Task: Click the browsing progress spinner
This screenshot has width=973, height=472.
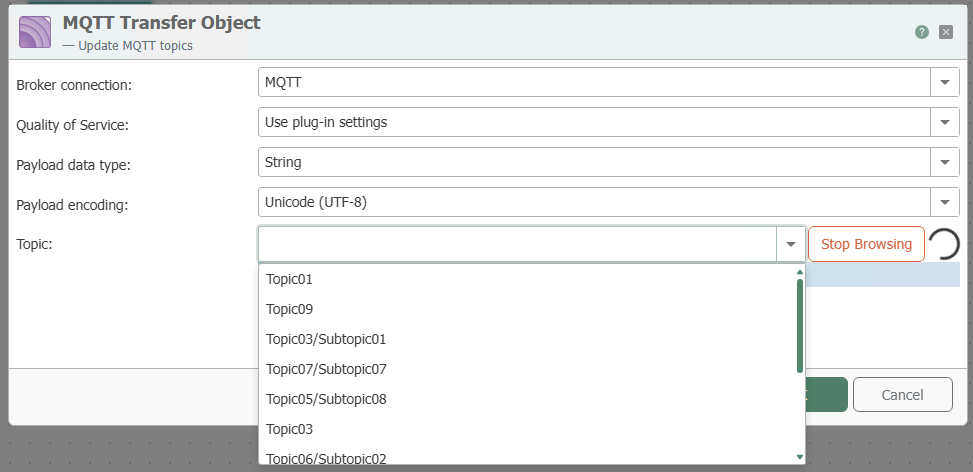Action: (x=944, y=244)
